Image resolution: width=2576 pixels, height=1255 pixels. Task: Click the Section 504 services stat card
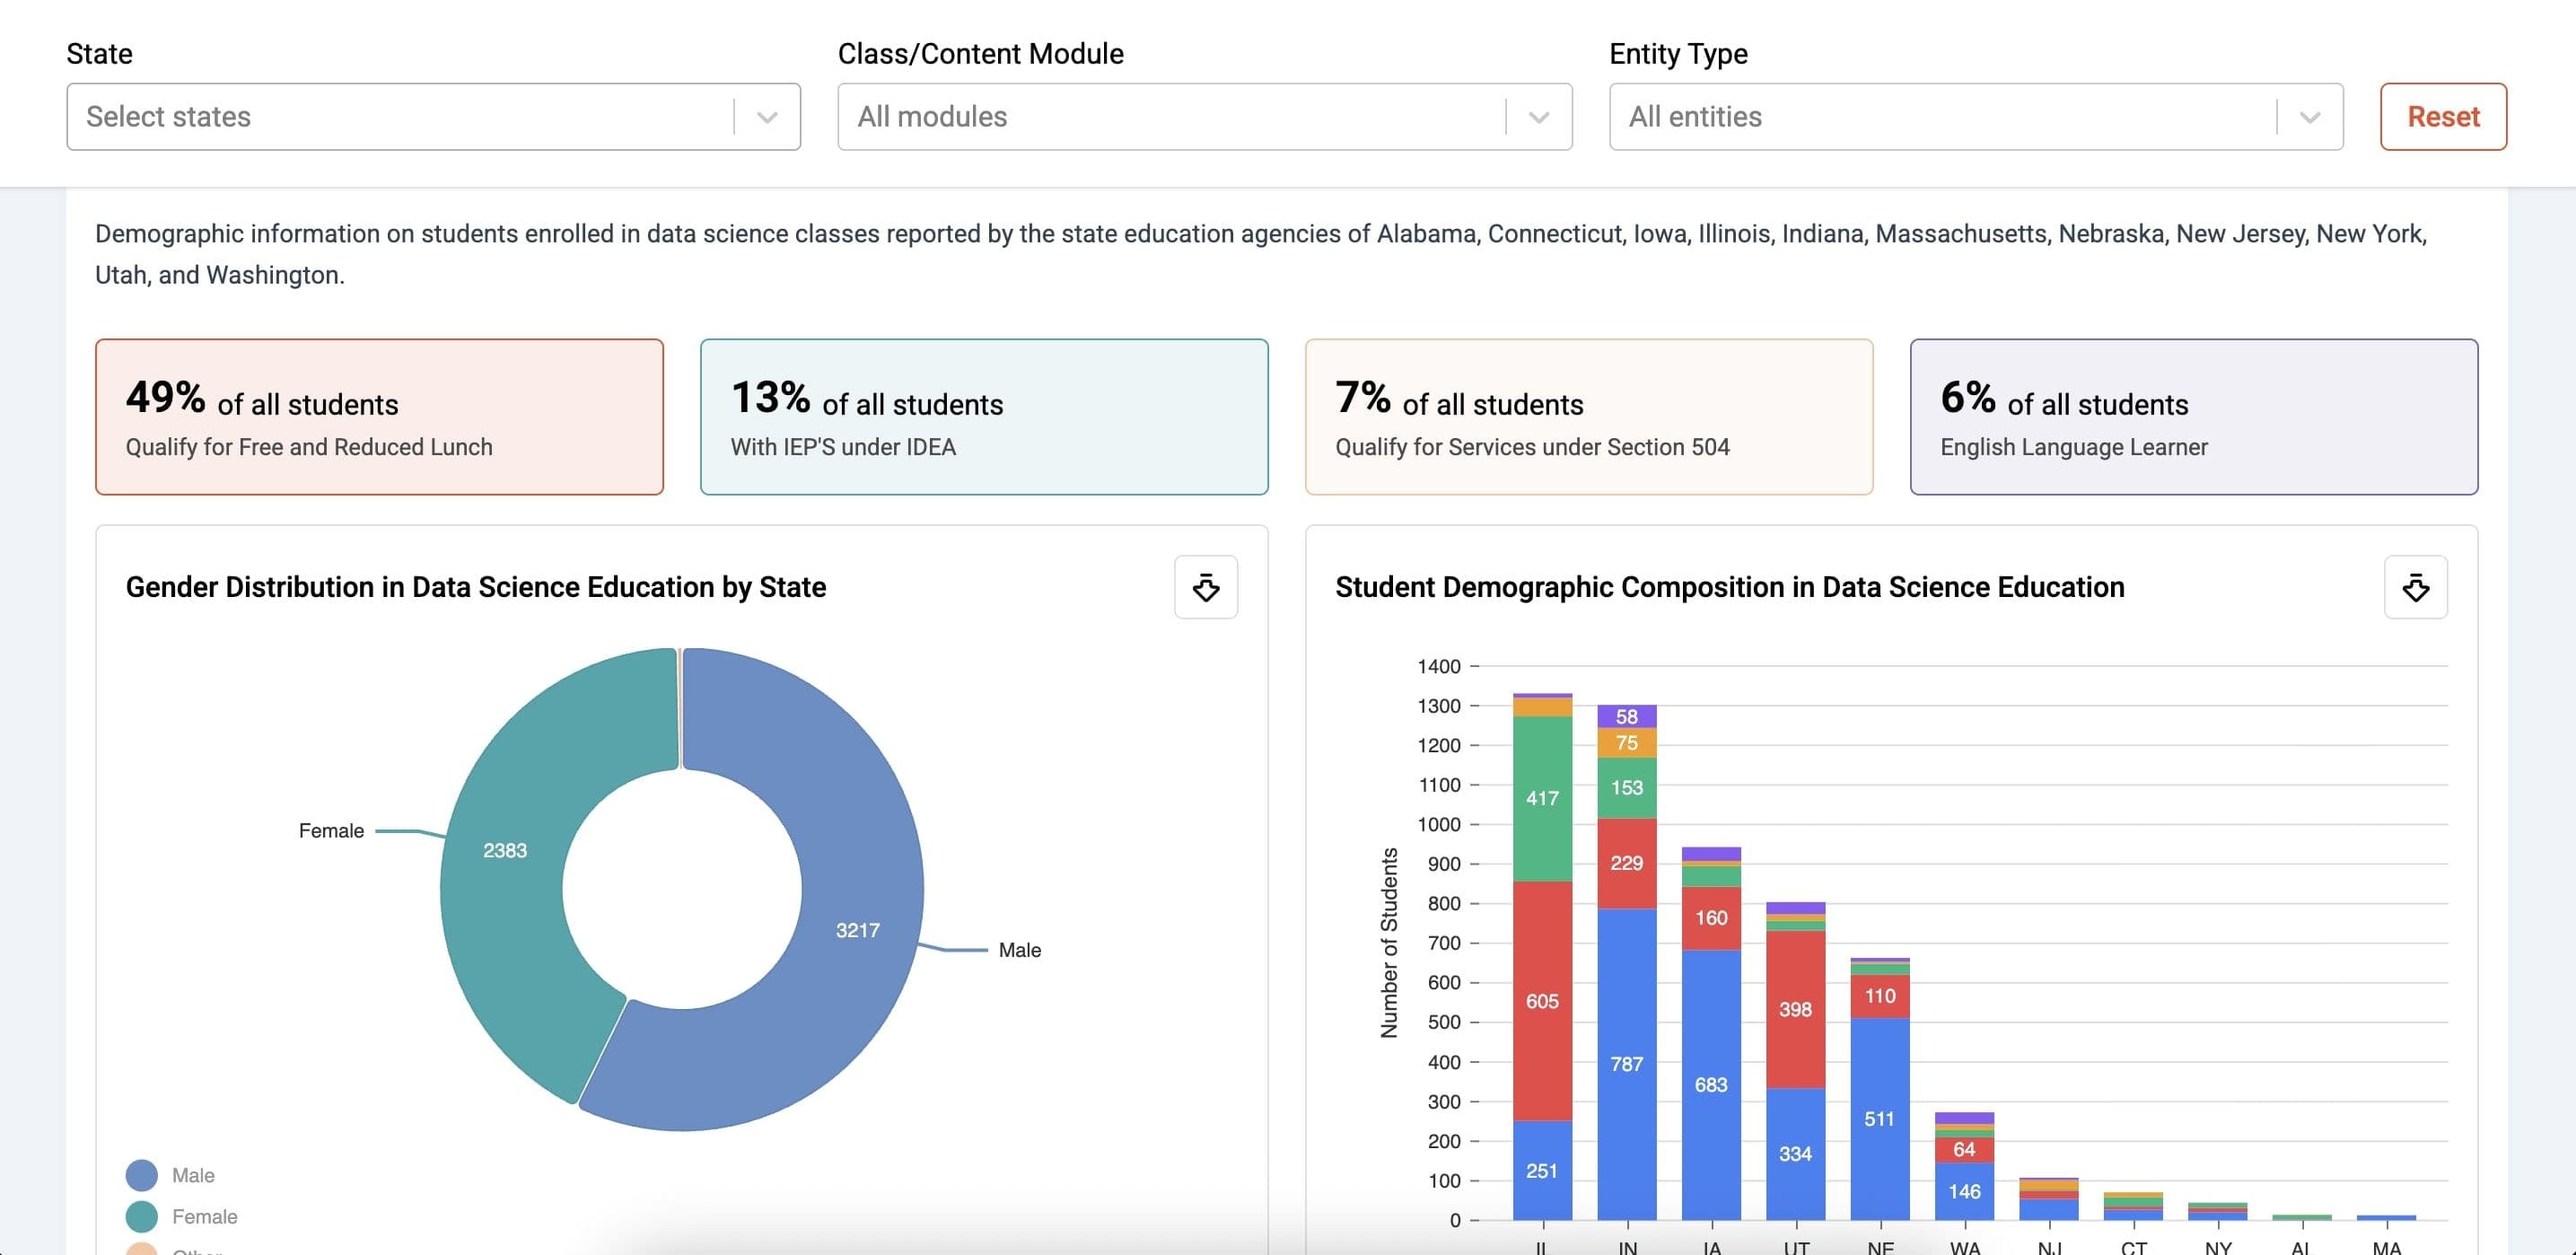[1588, 417]
